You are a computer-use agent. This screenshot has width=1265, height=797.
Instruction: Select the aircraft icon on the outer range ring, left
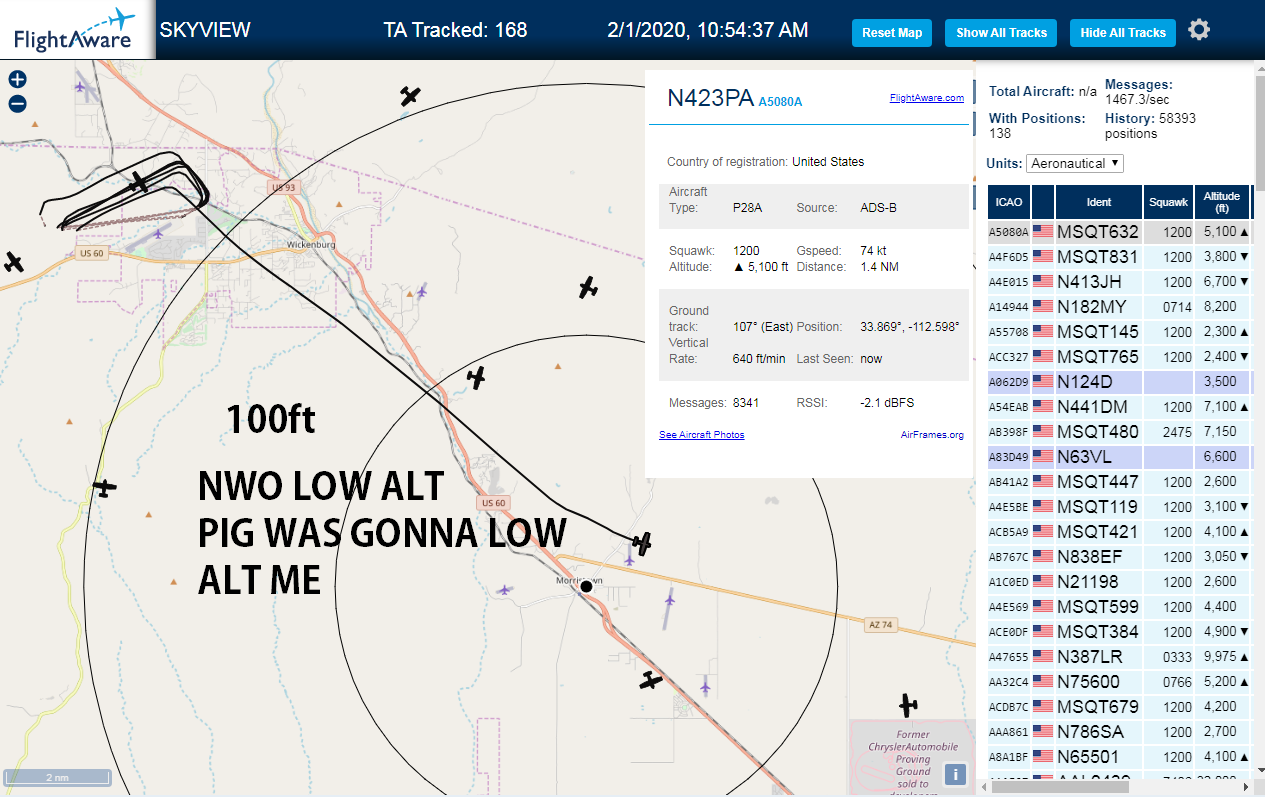pos(104,487)
